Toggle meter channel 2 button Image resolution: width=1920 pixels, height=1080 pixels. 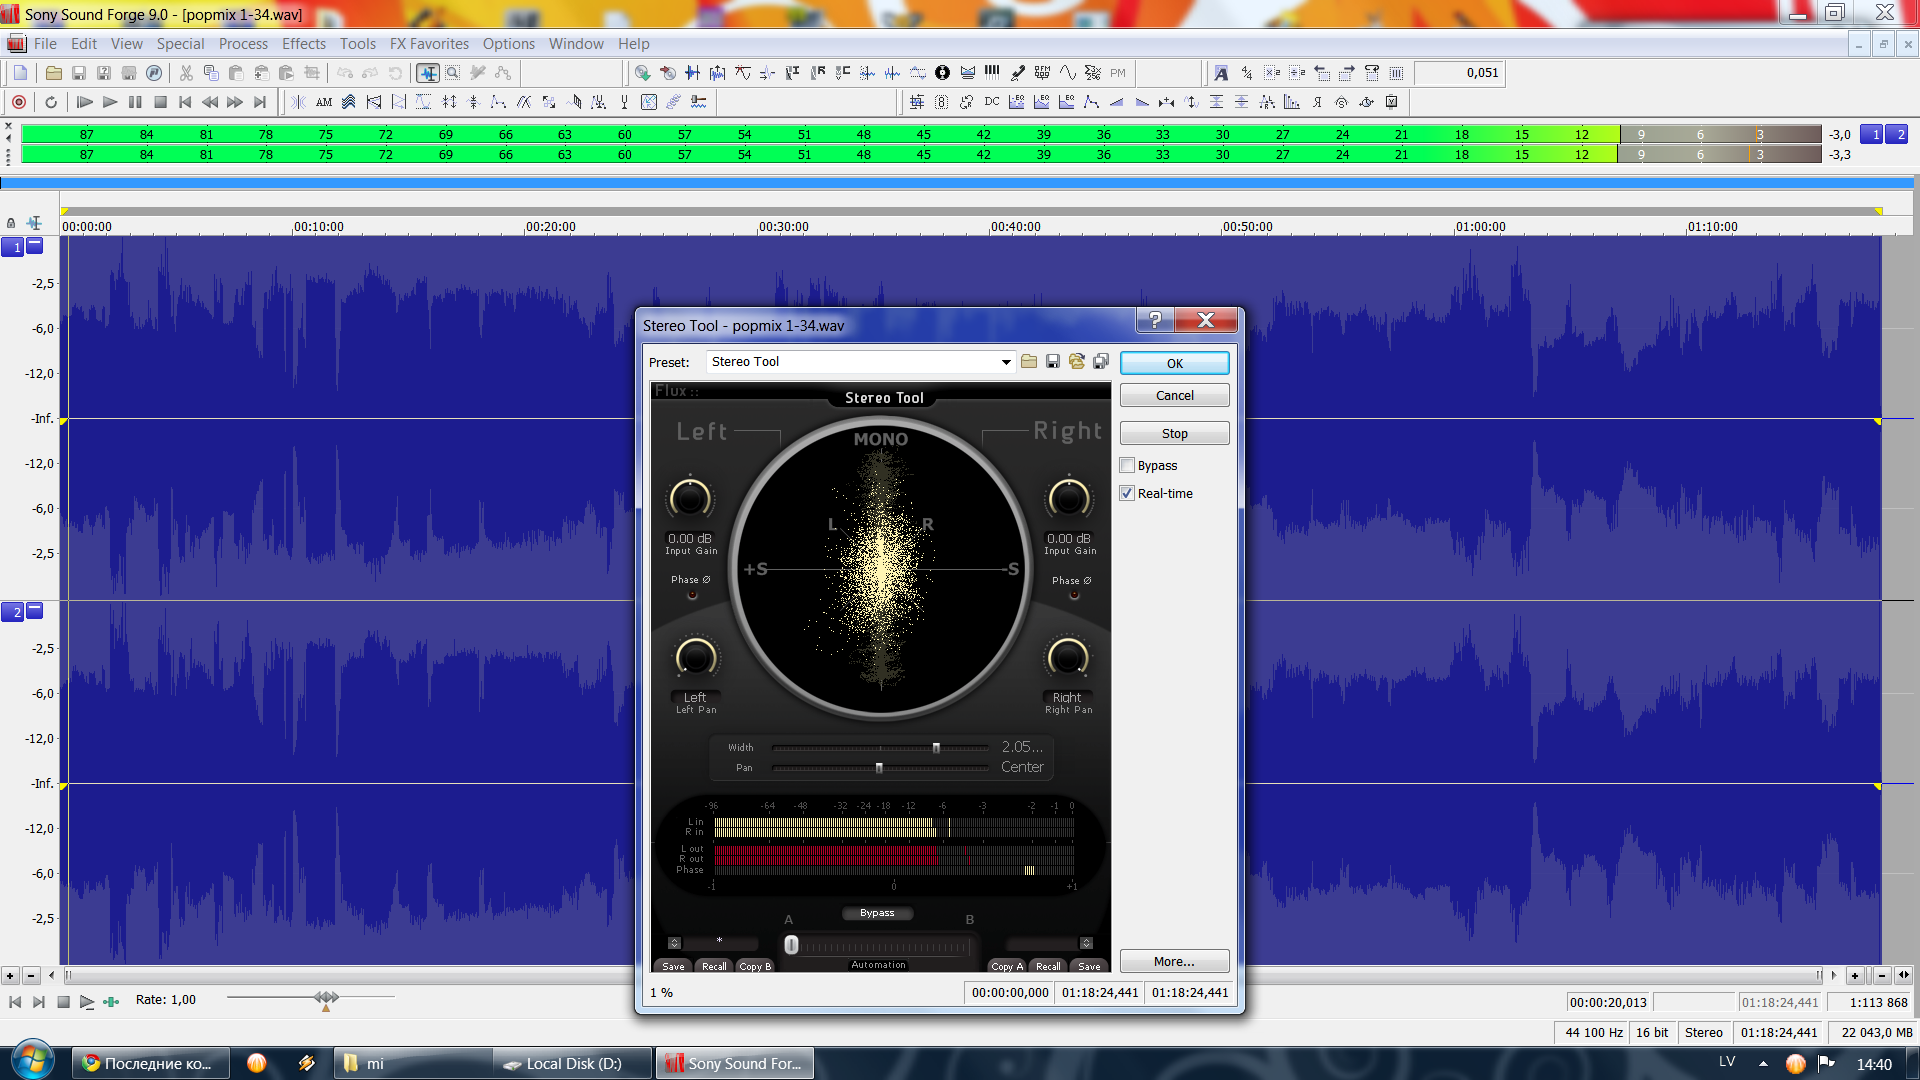[x=1899, y=134]
